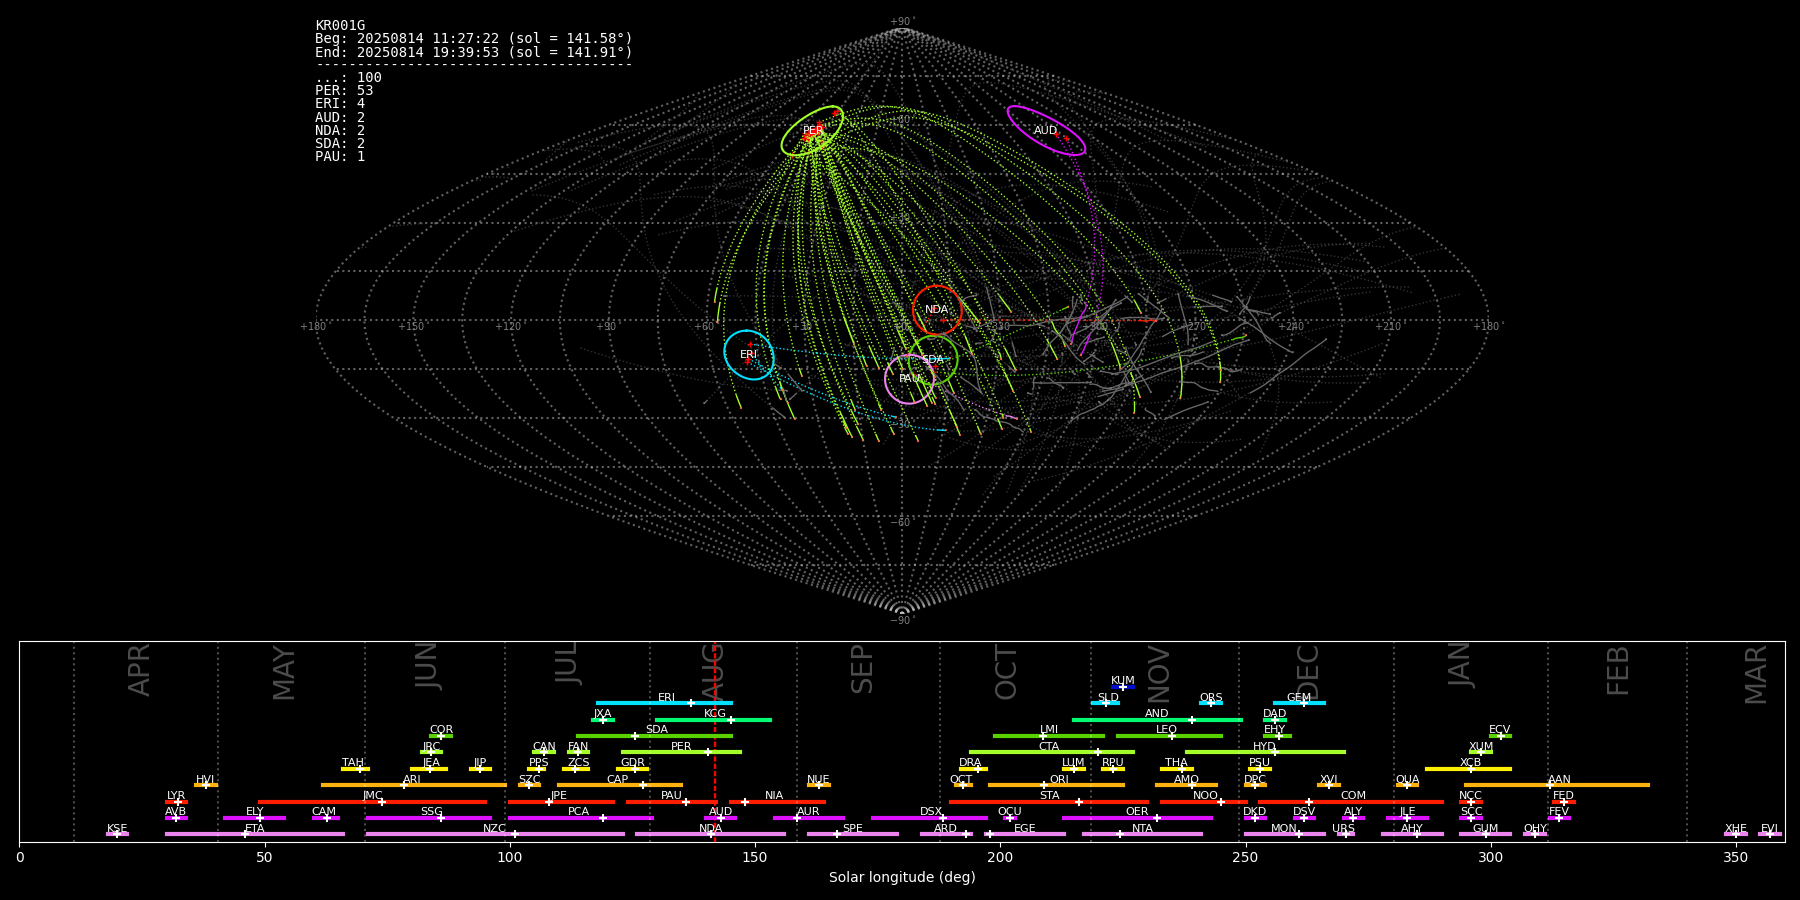
Task: Click the AUD radiant ellipse on sky map
Action: (1046, 130)
